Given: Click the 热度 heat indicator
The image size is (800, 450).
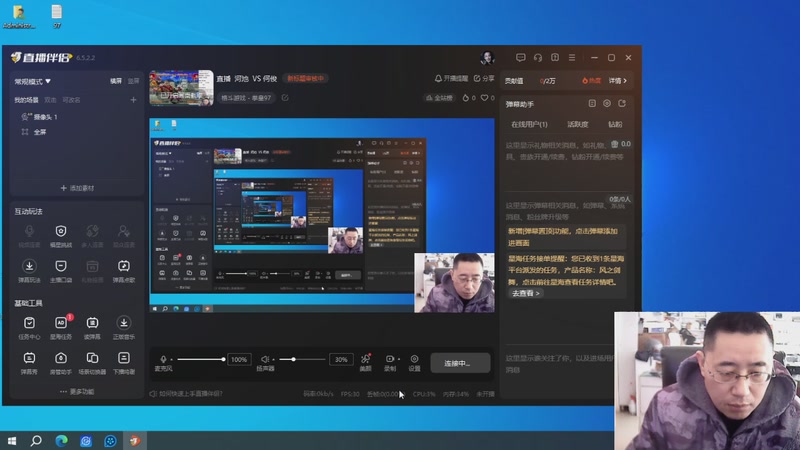Looking at the screenshot, I should 591,81.
